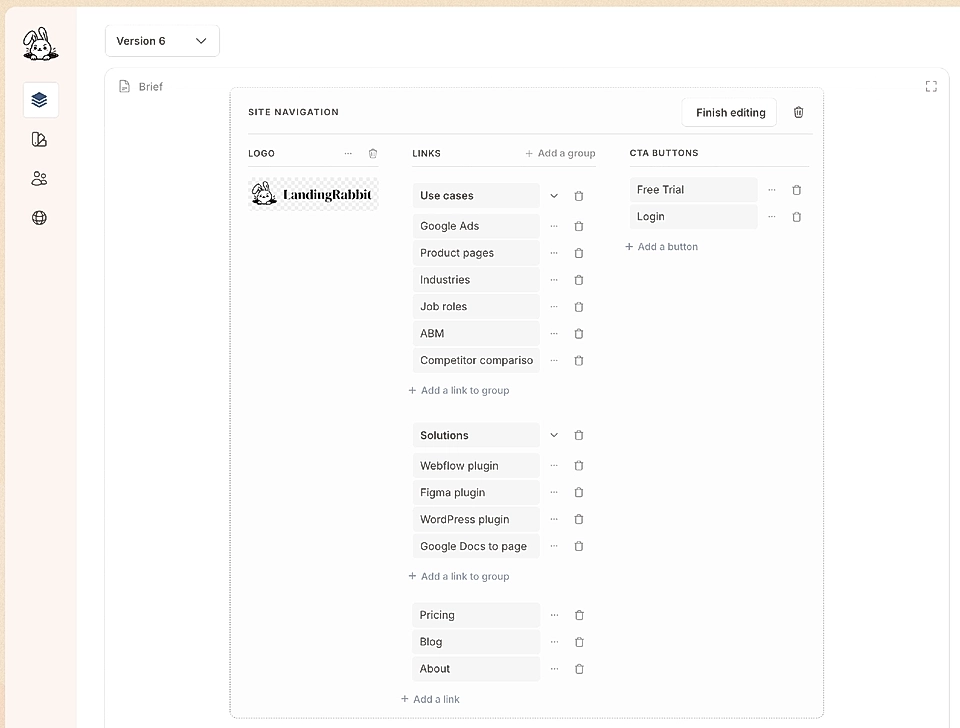This screenshot has width=960, height=728.
Task: Click the LandingRabbit logo image in the LOGO column
Action: click(x=313, y=194)
